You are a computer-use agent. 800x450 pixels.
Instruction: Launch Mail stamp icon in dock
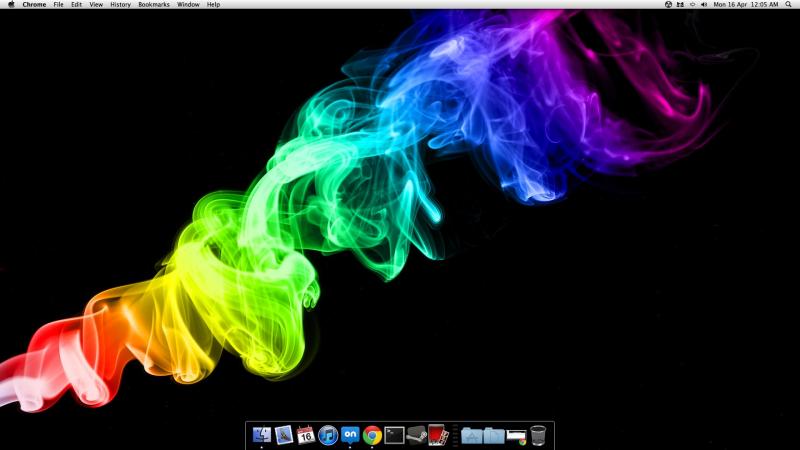[x=284, y=435]
